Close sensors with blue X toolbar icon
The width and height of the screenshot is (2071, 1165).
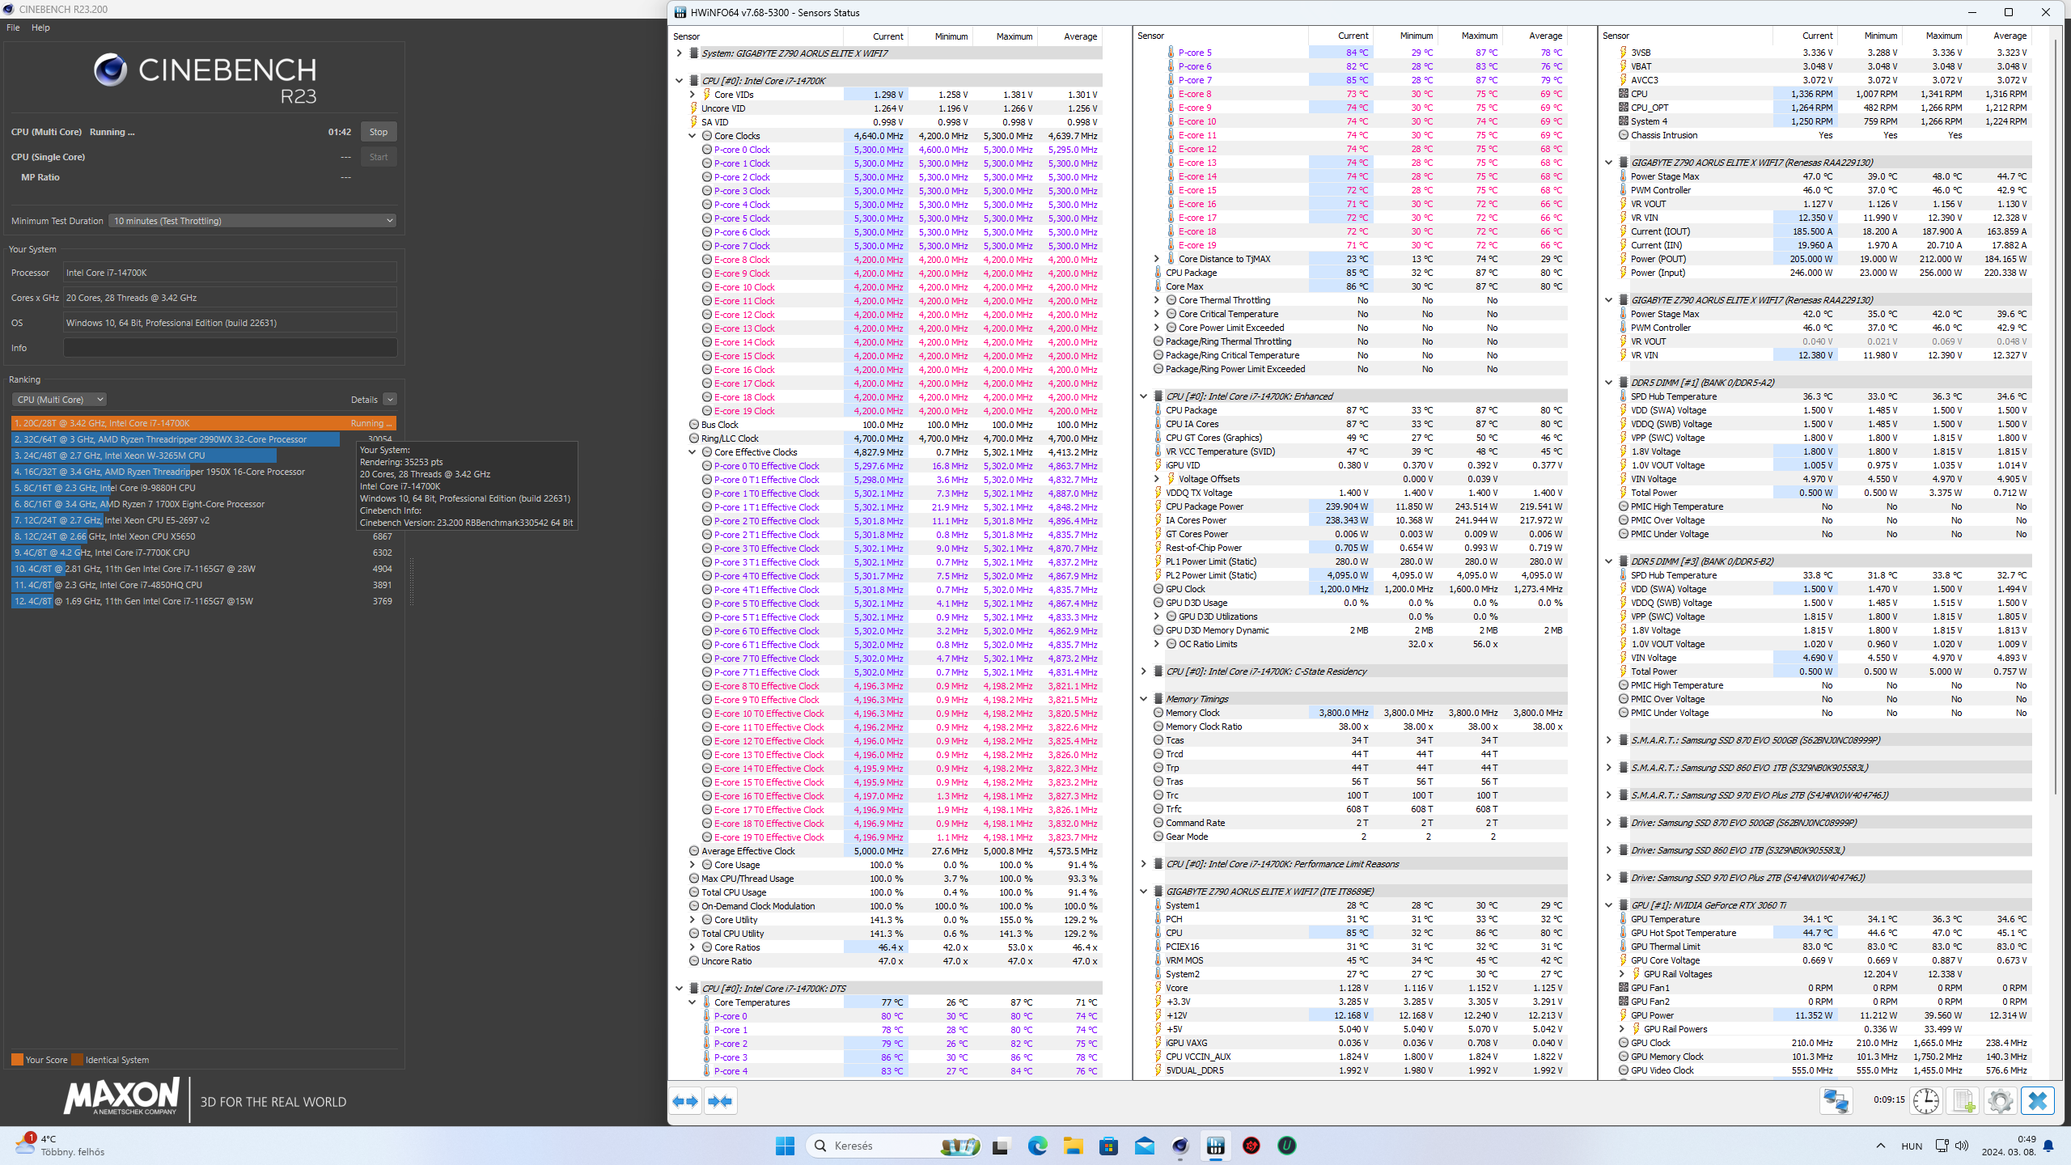click(x=2037, y=1101)
